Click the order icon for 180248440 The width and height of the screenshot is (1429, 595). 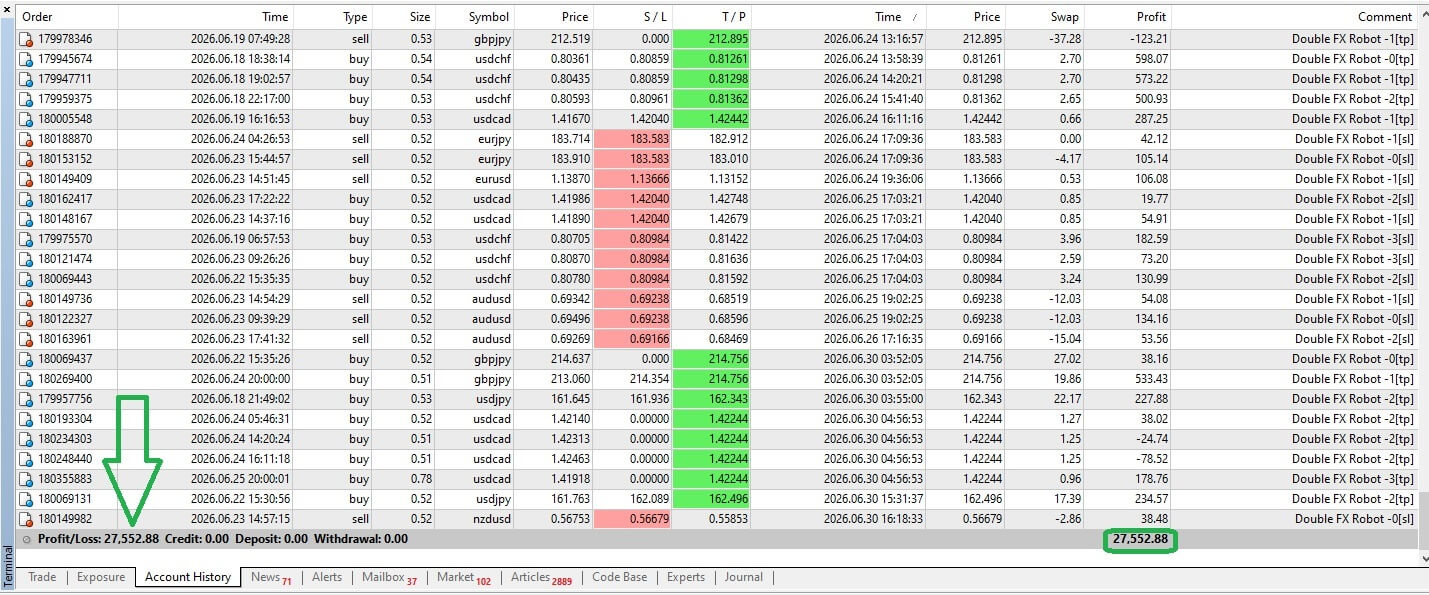pyautogui.click(x=26, y=459)
